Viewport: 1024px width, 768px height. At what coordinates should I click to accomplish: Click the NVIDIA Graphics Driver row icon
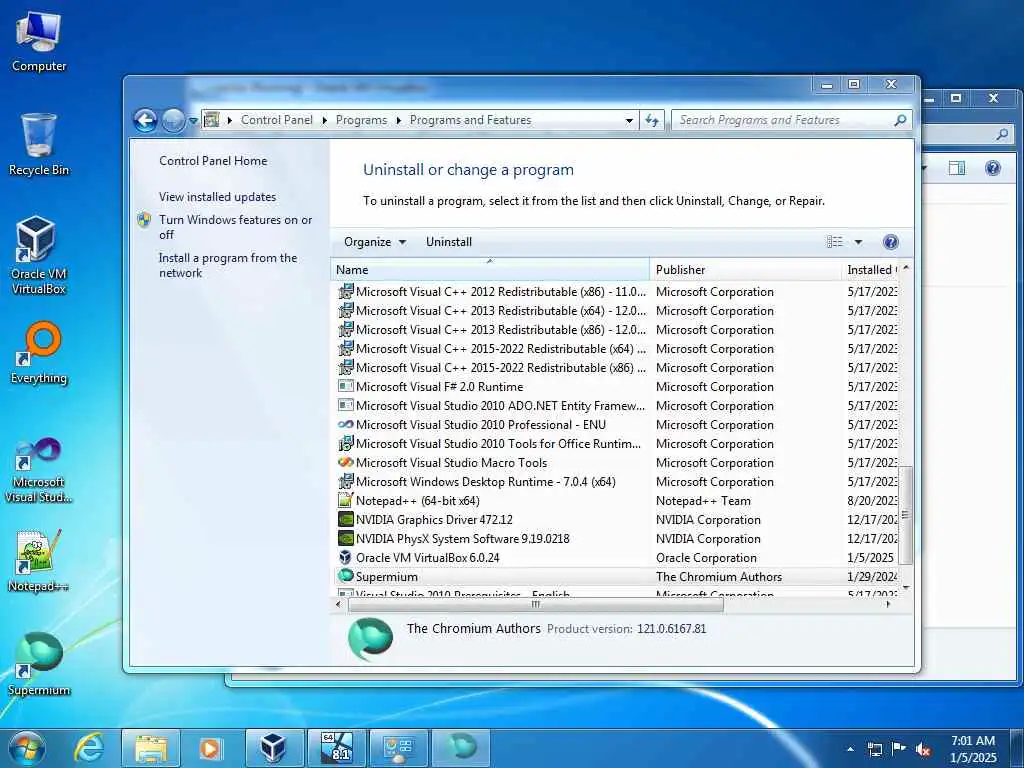tap(345, 520)
